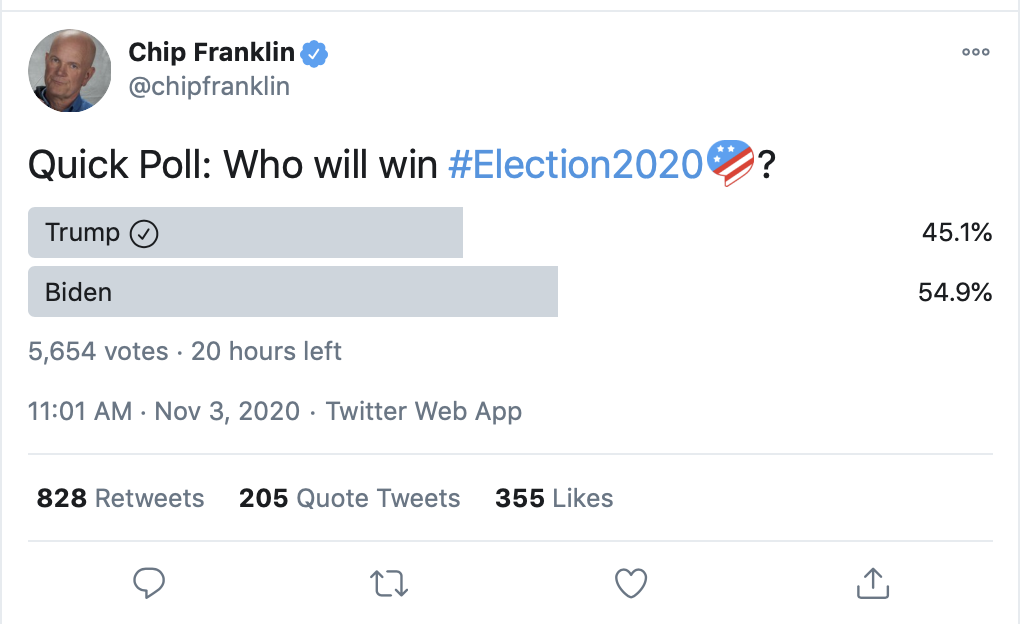This screenshot has width=1024, height=624.
Task: Retweet using the arrows icon
Action: pos(389,584)
